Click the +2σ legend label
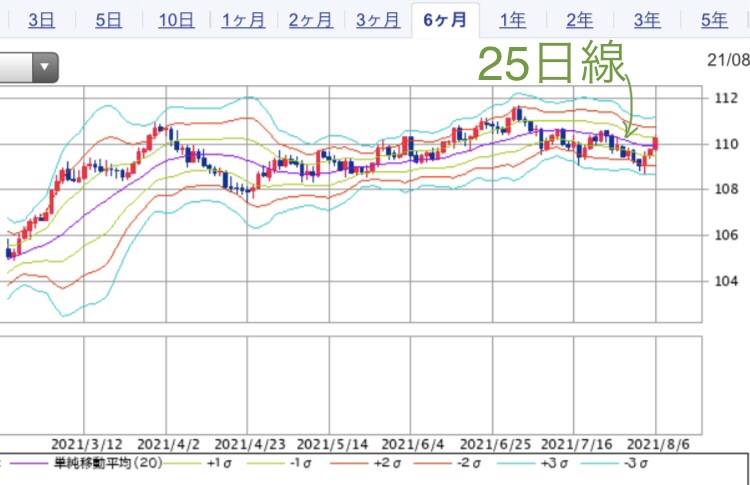Screen dimensions: 750x485 (x=387, y=463)
